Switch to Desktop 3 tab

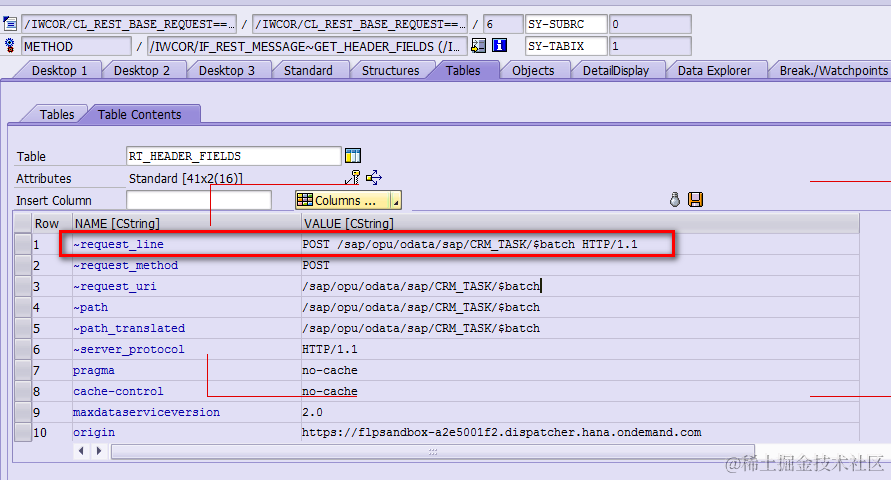point(227,70)
